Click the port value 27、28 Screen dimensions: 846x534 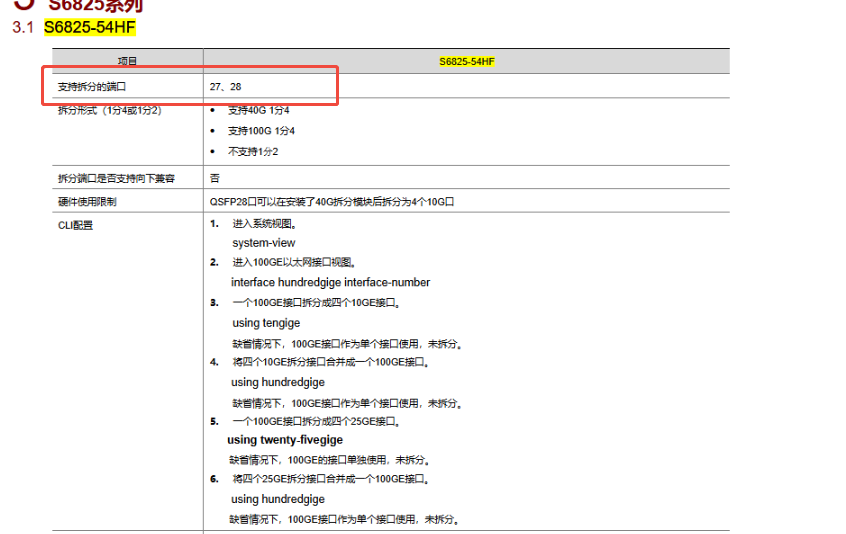(x=226, y=86)
